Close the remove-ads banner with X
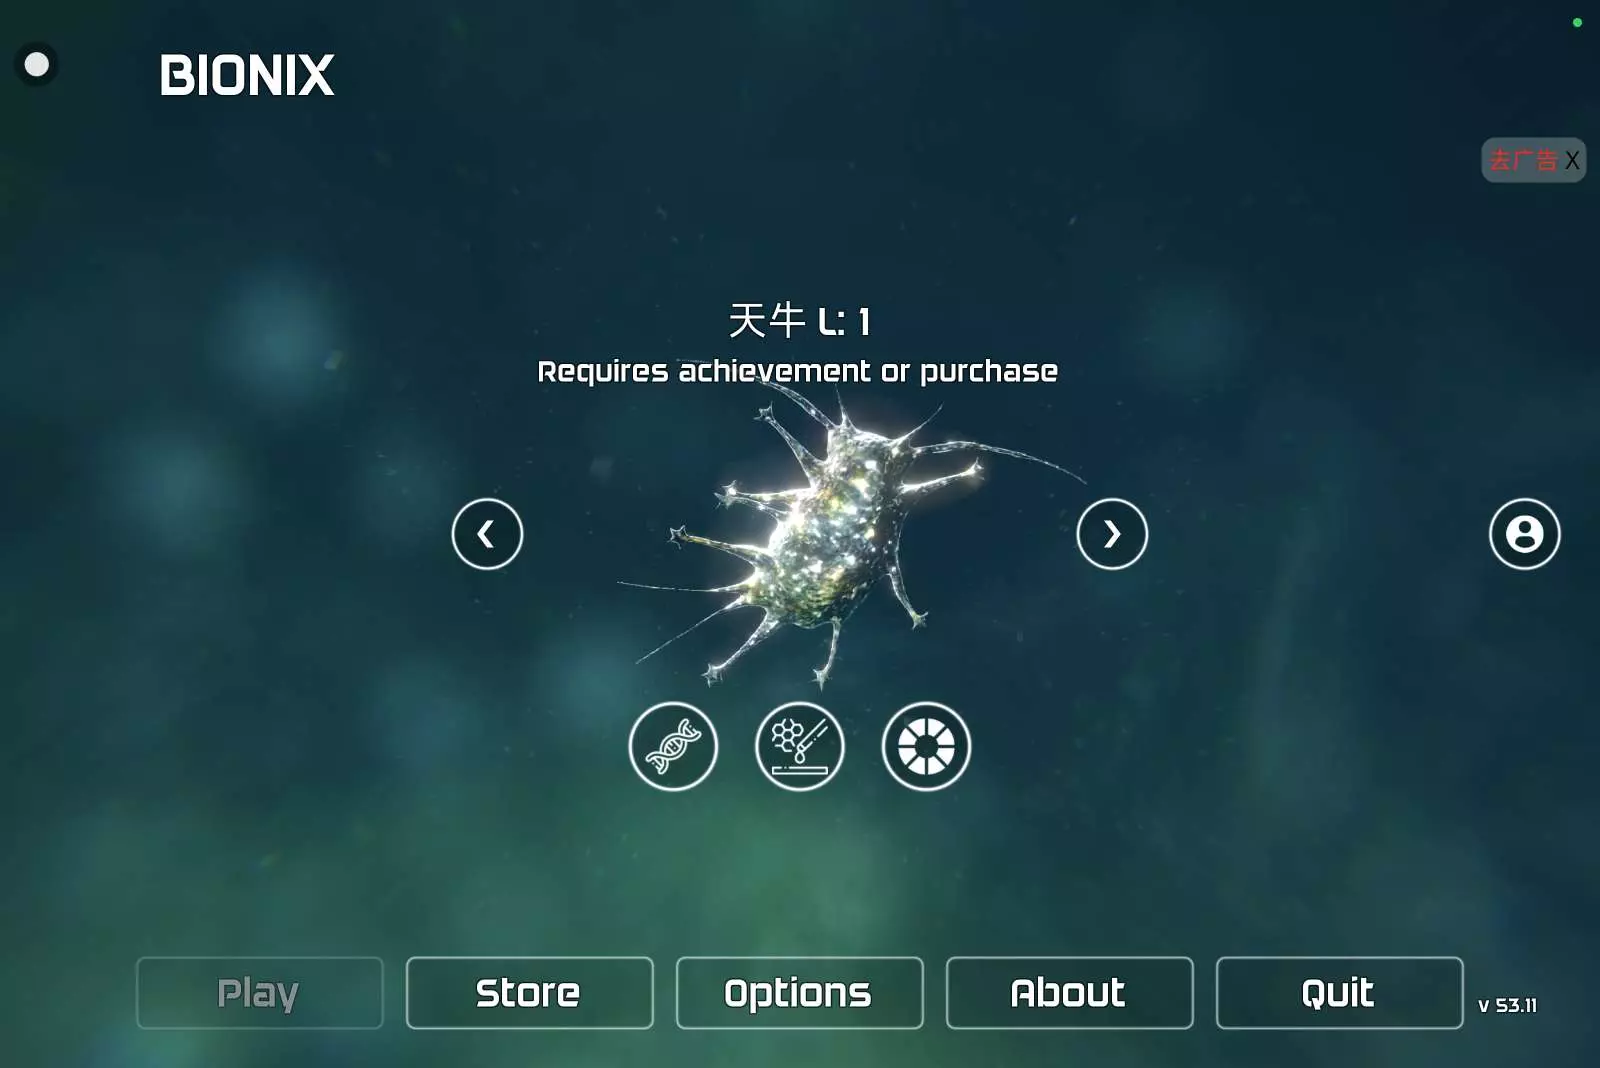Screen dimensions: 1600x1068 point(1572,160)
